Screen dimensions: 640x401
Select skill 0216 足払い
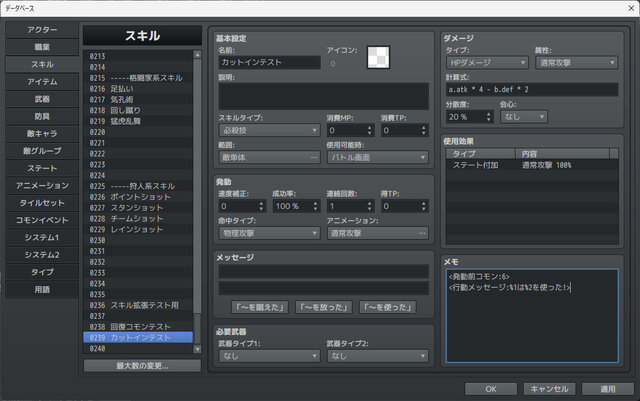(x=138, y=89)
